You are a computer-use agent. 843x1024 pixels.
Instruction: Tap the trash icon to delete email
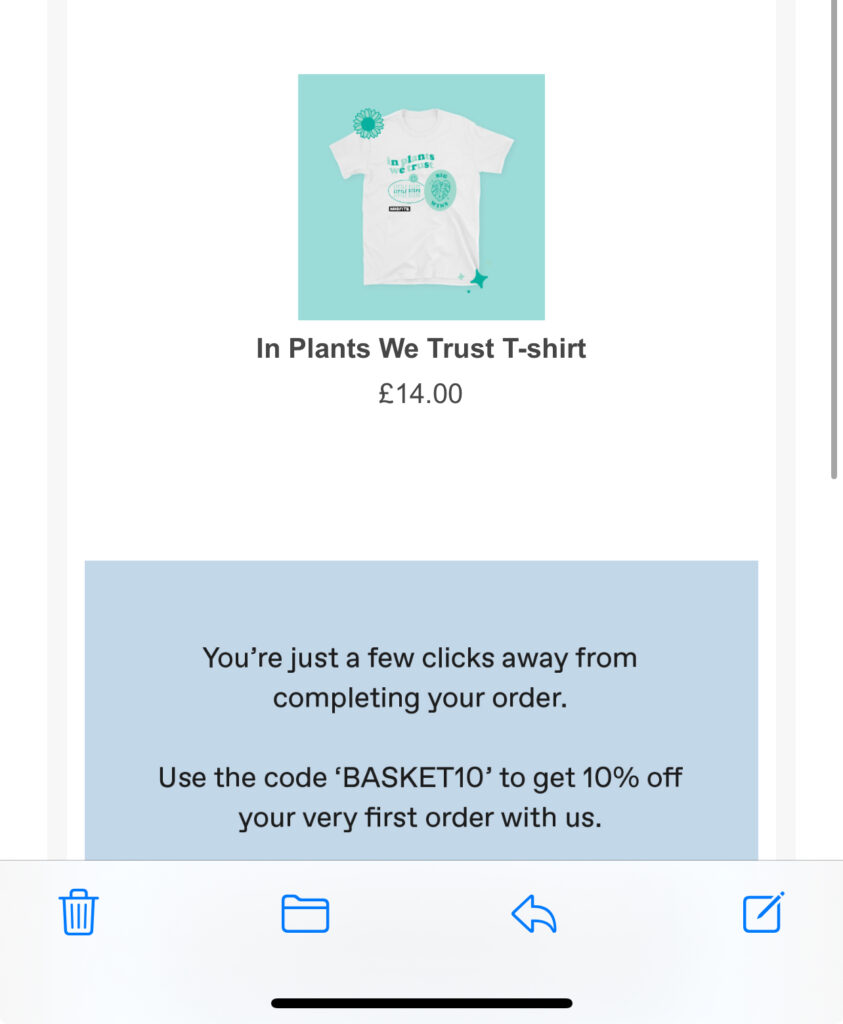pyautogui.click(x=78, y=912)
